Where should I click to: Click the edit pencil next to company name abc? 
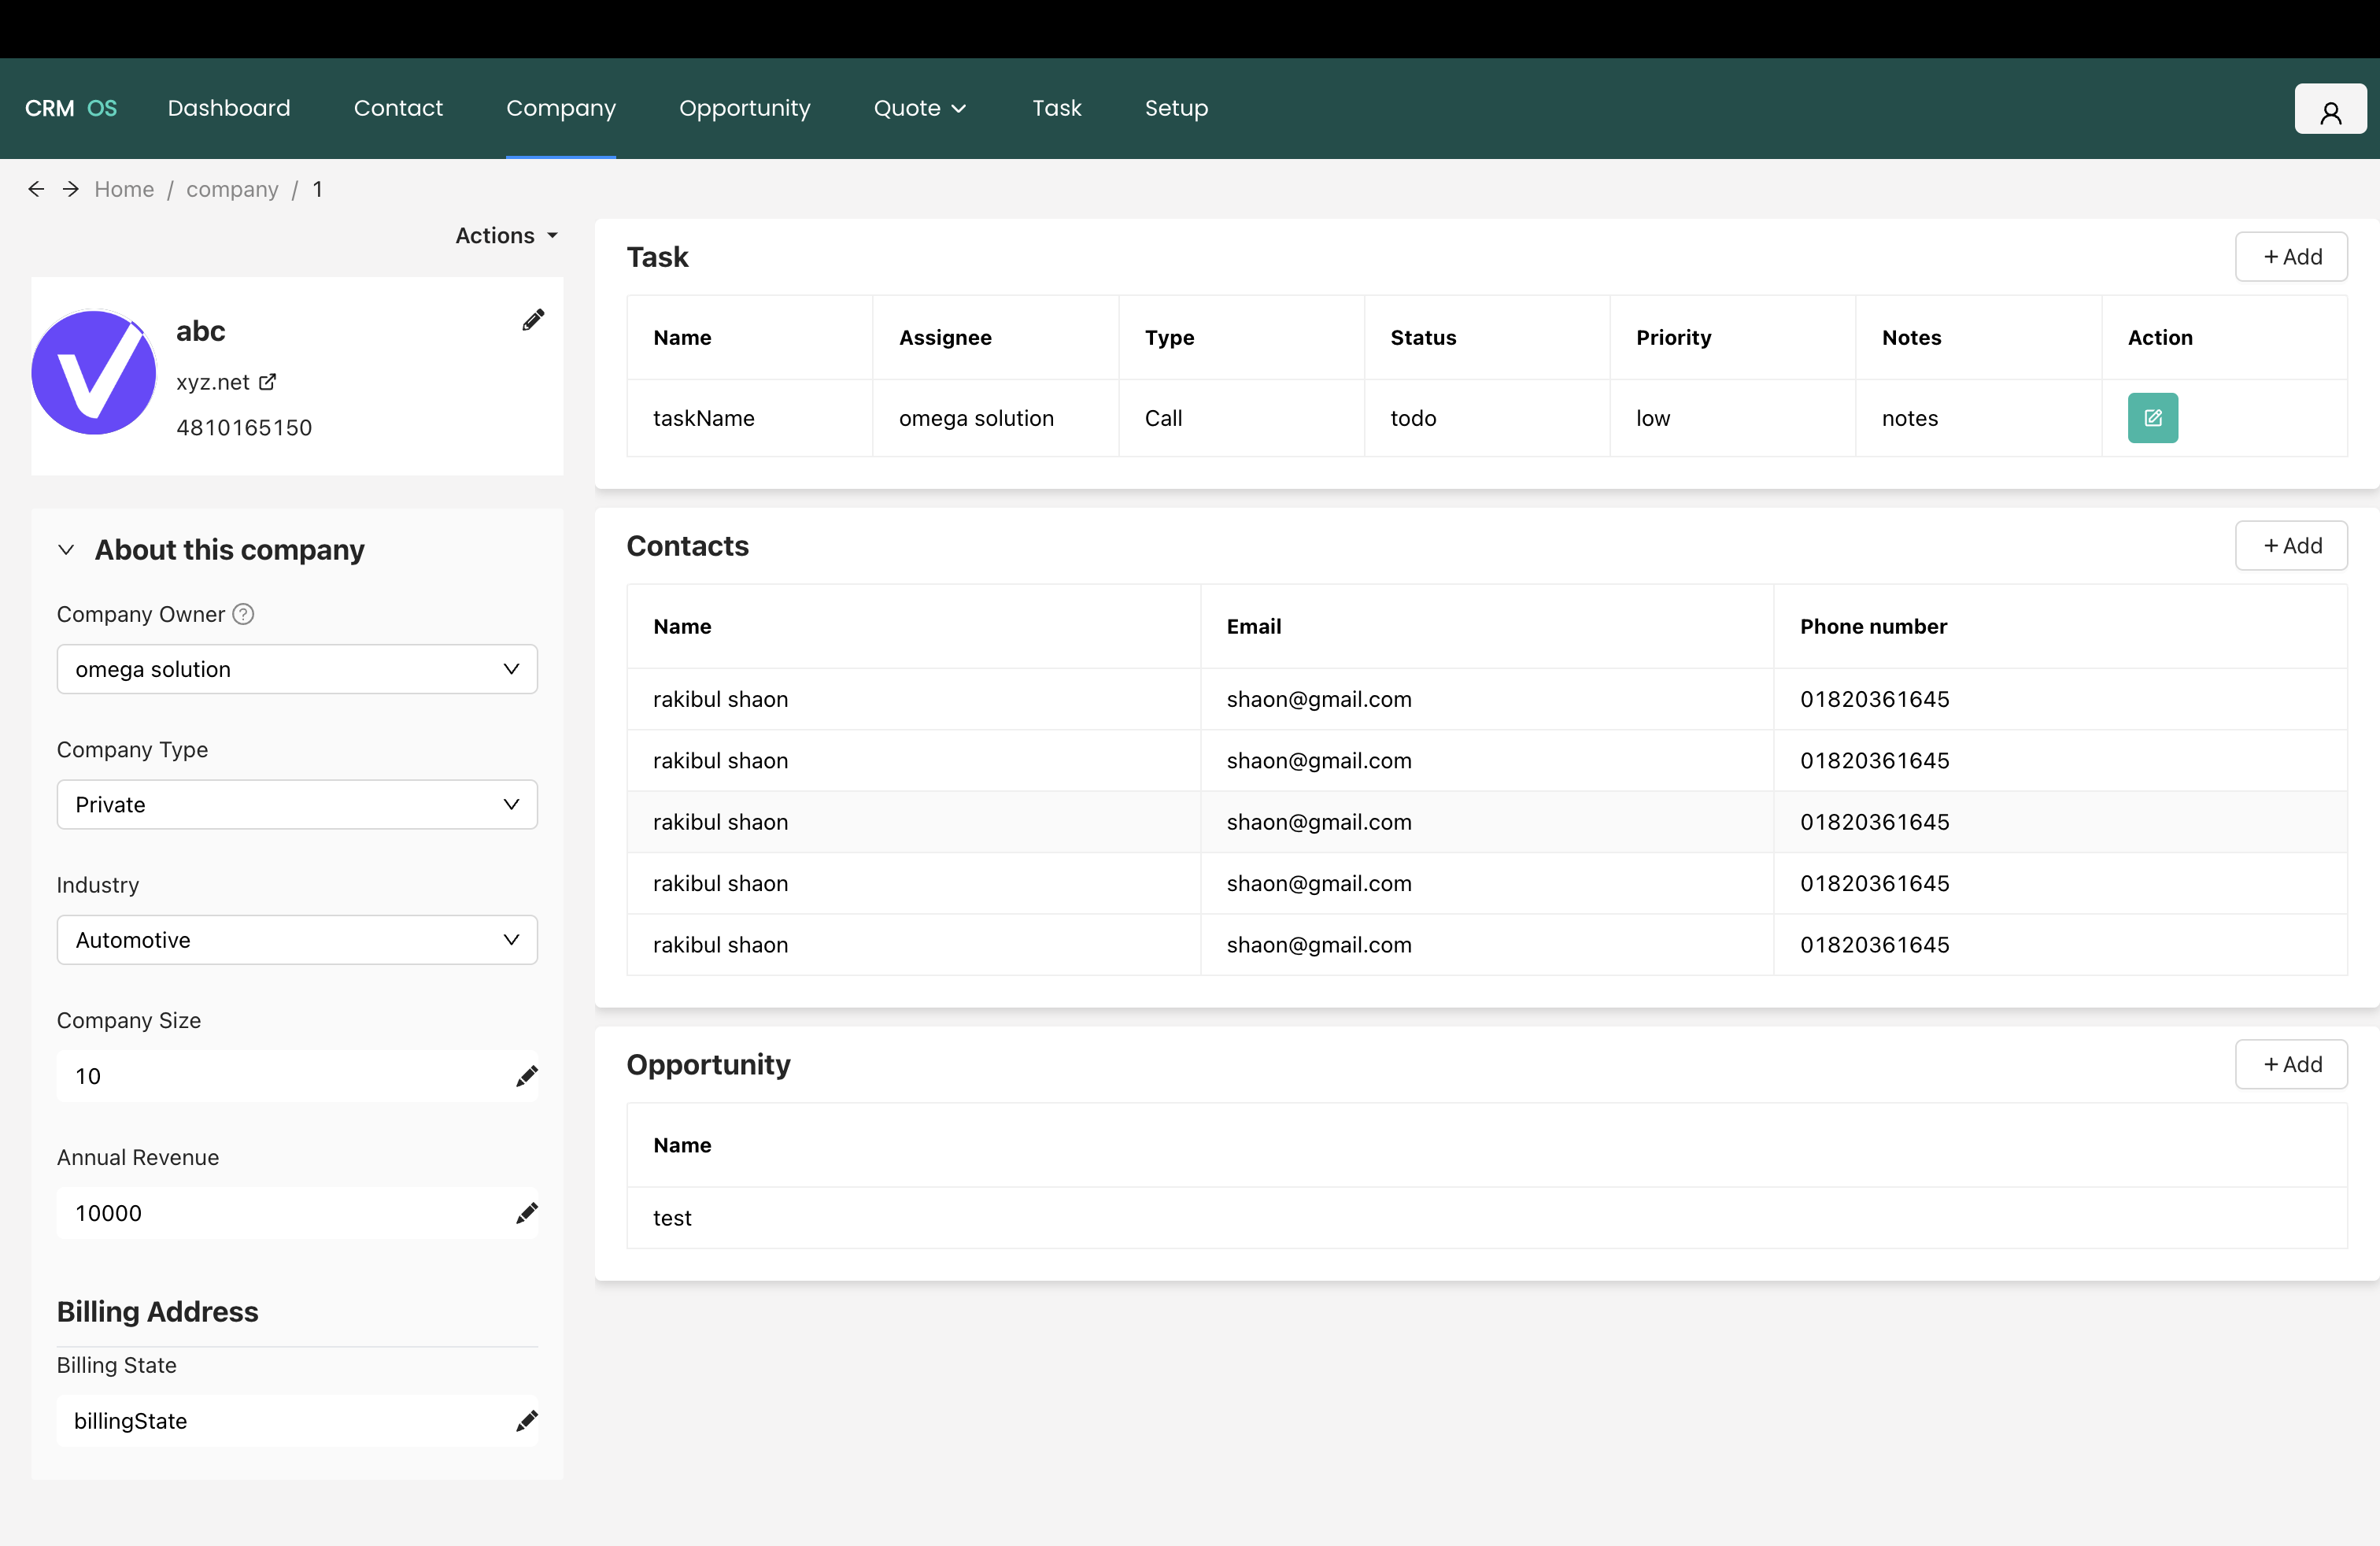point(532,320)
